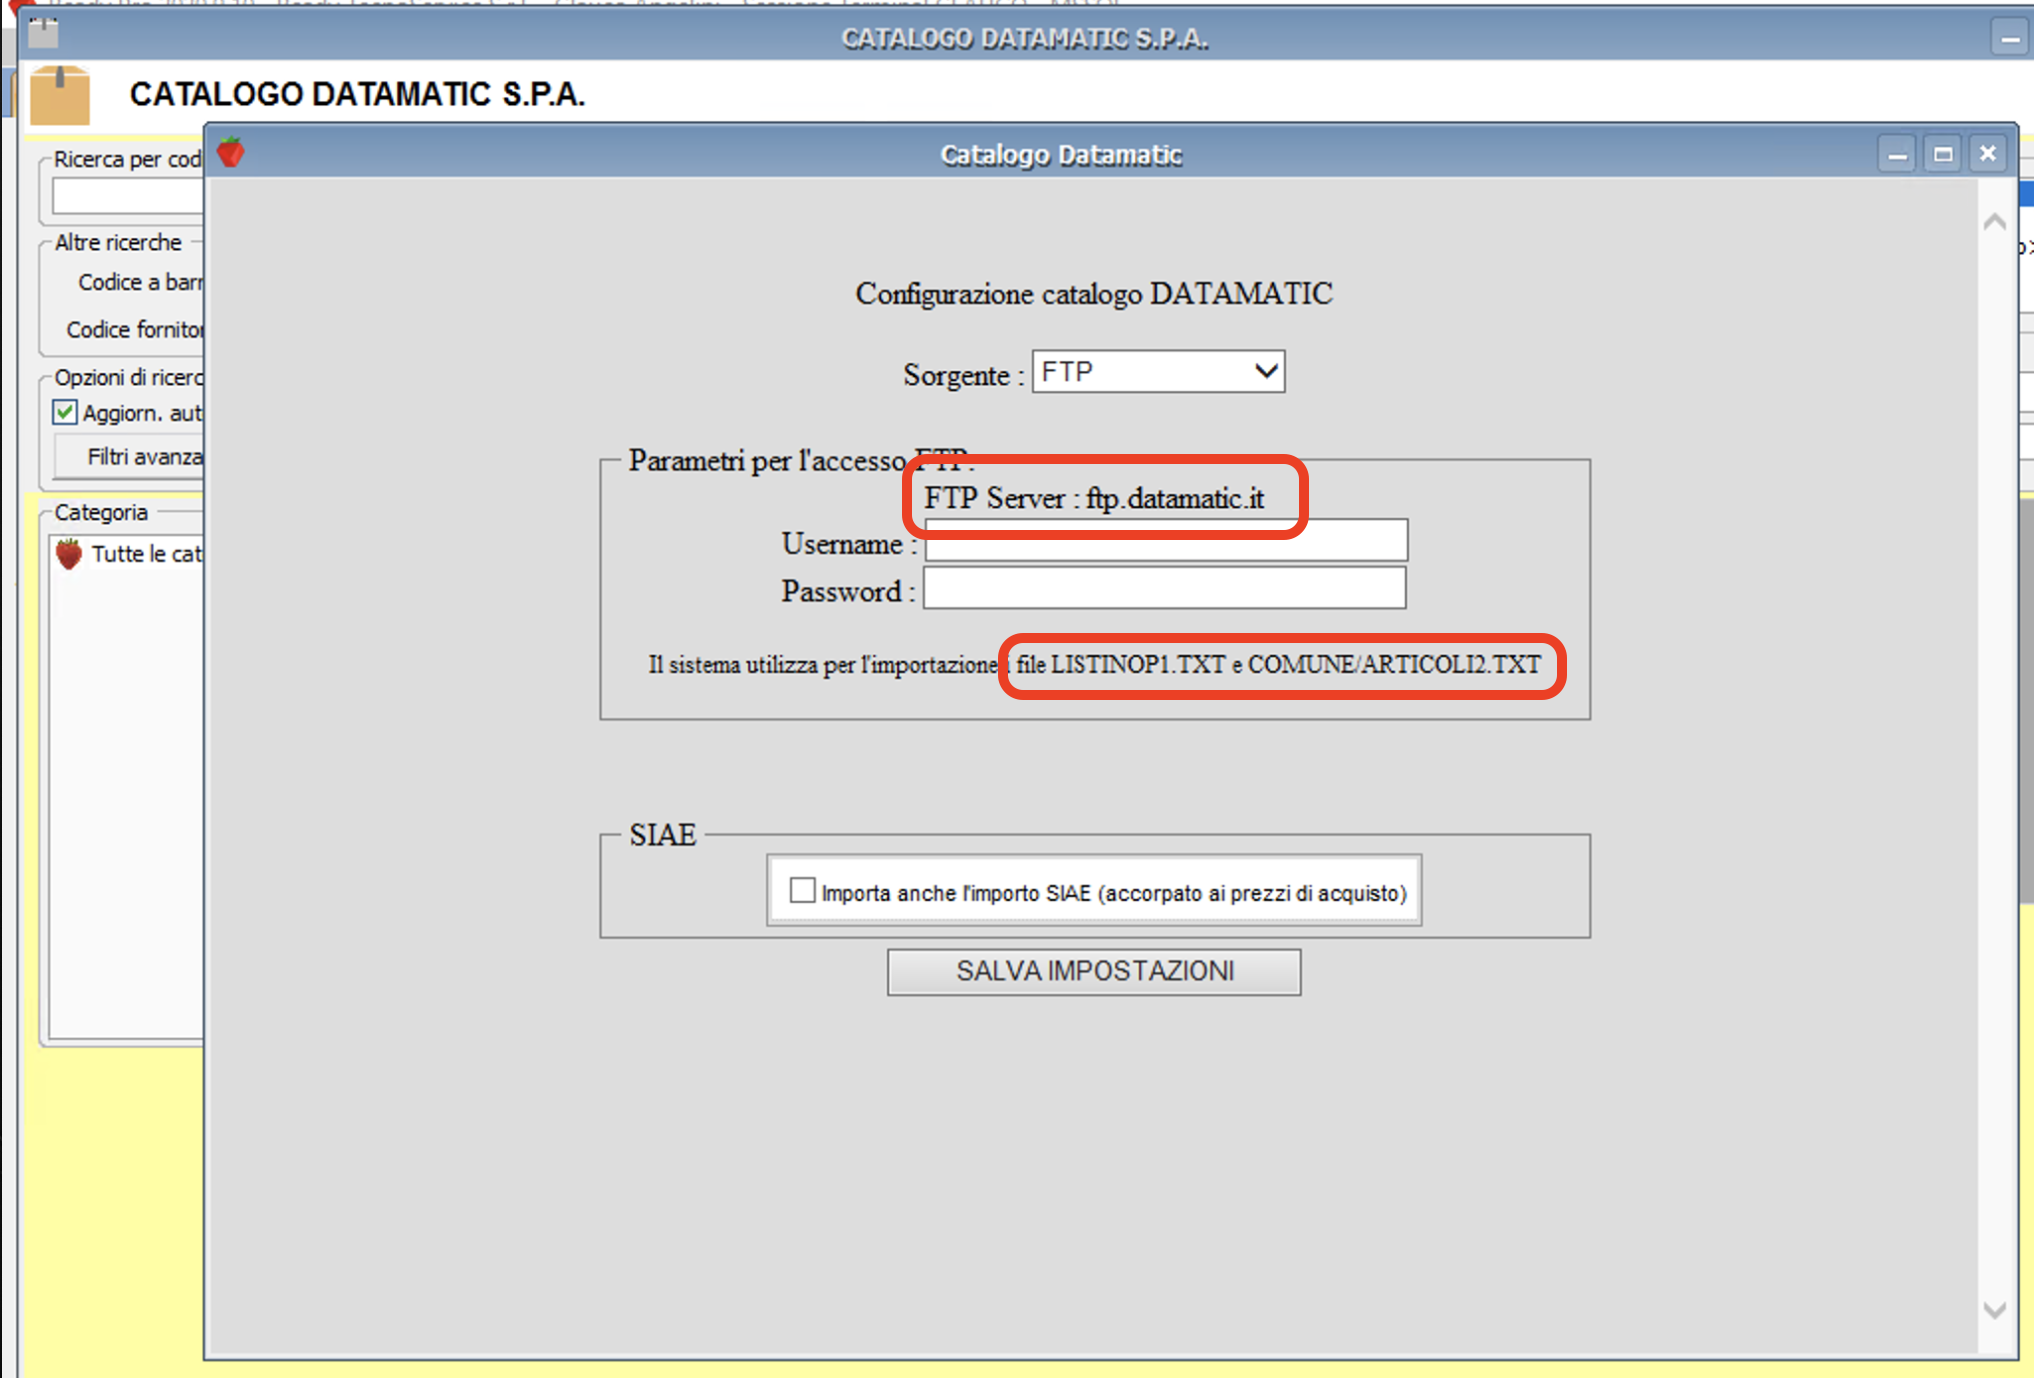The image size is (2034, 1378).
Task: Click the Password input field
Action: 1164,589
